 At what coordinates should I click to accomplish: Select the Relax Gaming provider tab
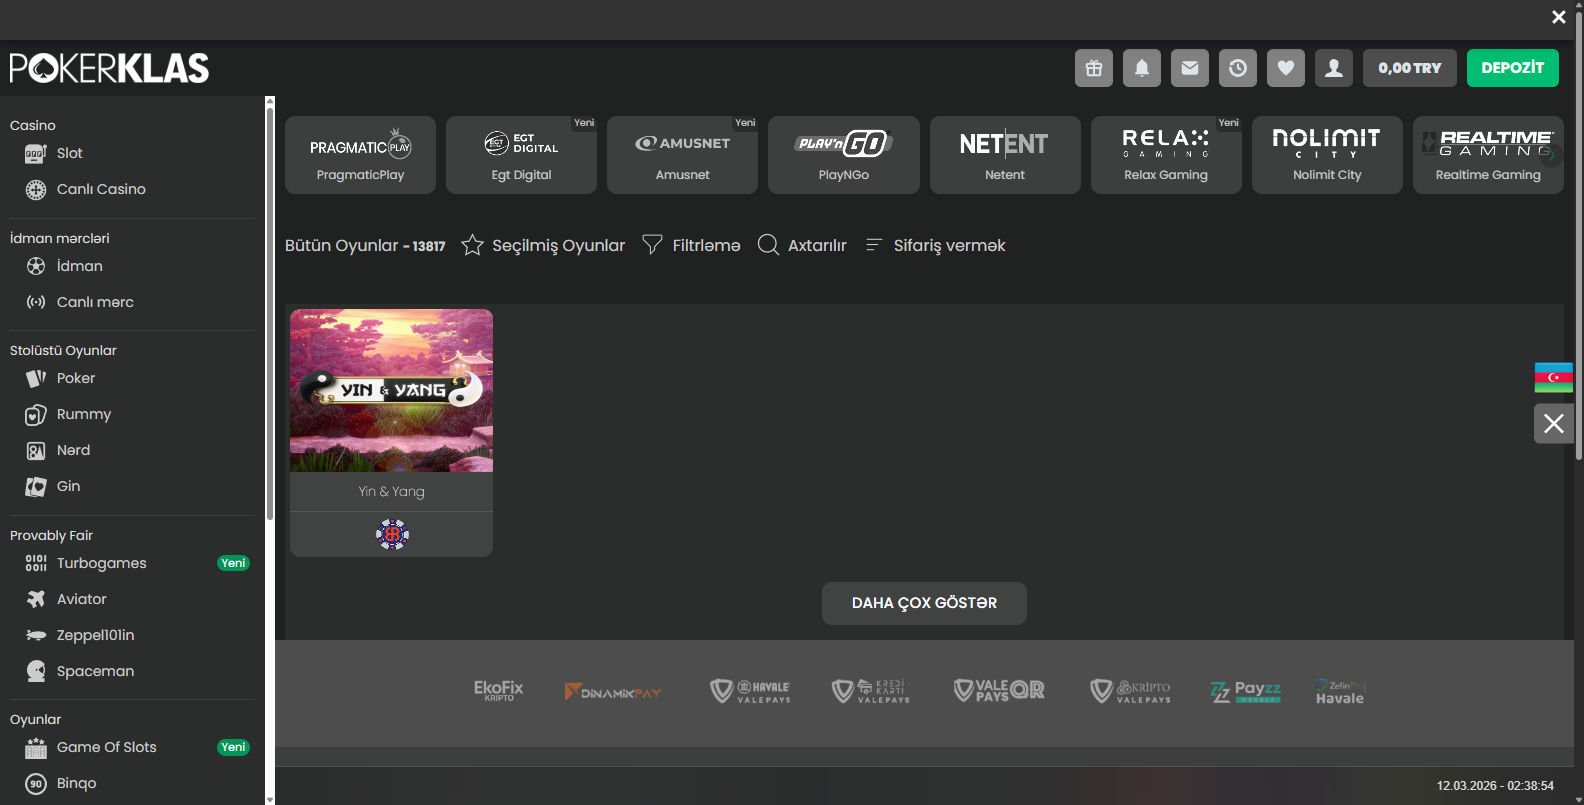(1166, 155)
